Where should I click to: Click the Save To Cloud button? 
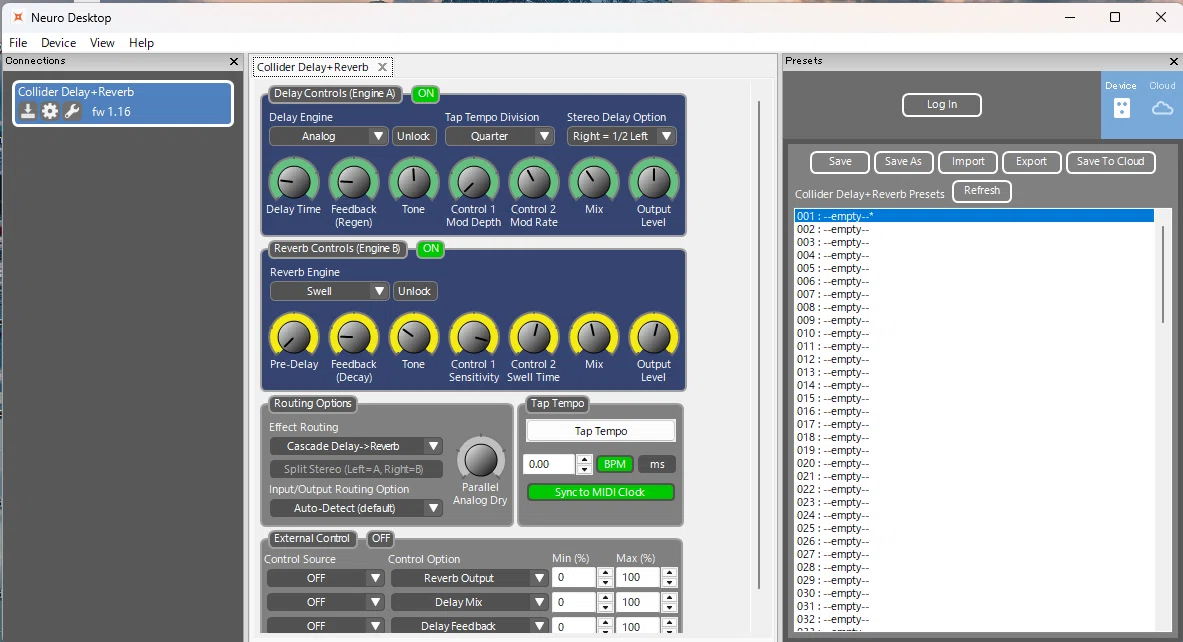(x=1111, y=161)
